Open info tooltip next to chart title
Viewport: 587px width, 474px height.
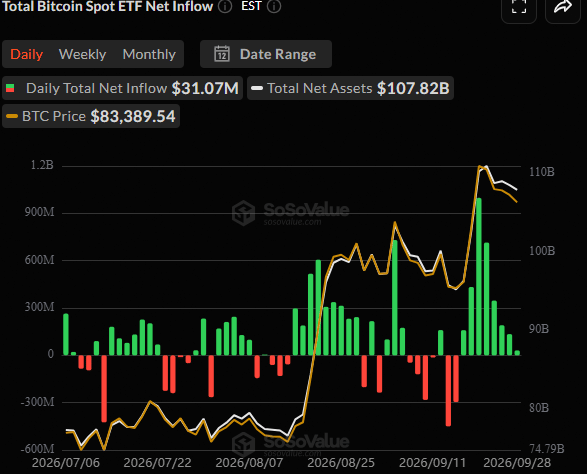coord(225,6)
